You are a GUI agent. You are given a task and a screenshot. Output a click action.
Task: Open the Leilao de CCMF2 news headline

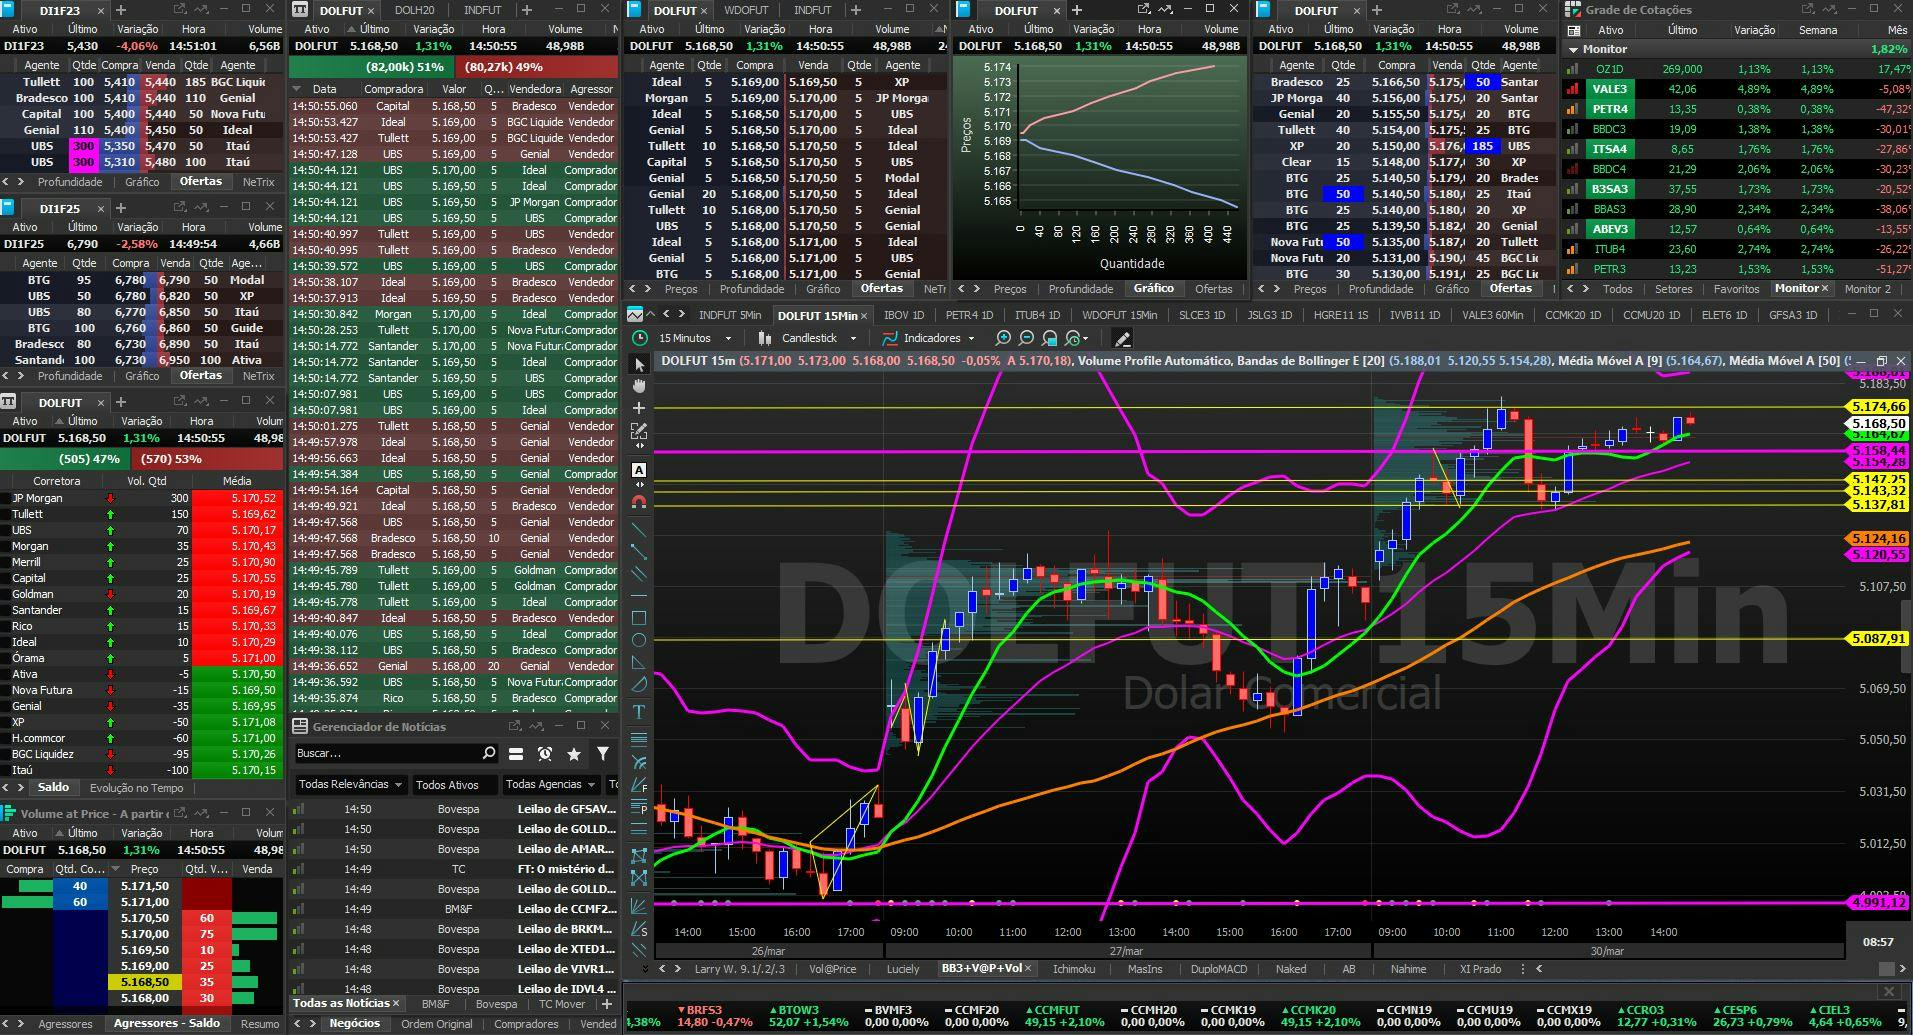pyautogui.click(x=566, y=909)
